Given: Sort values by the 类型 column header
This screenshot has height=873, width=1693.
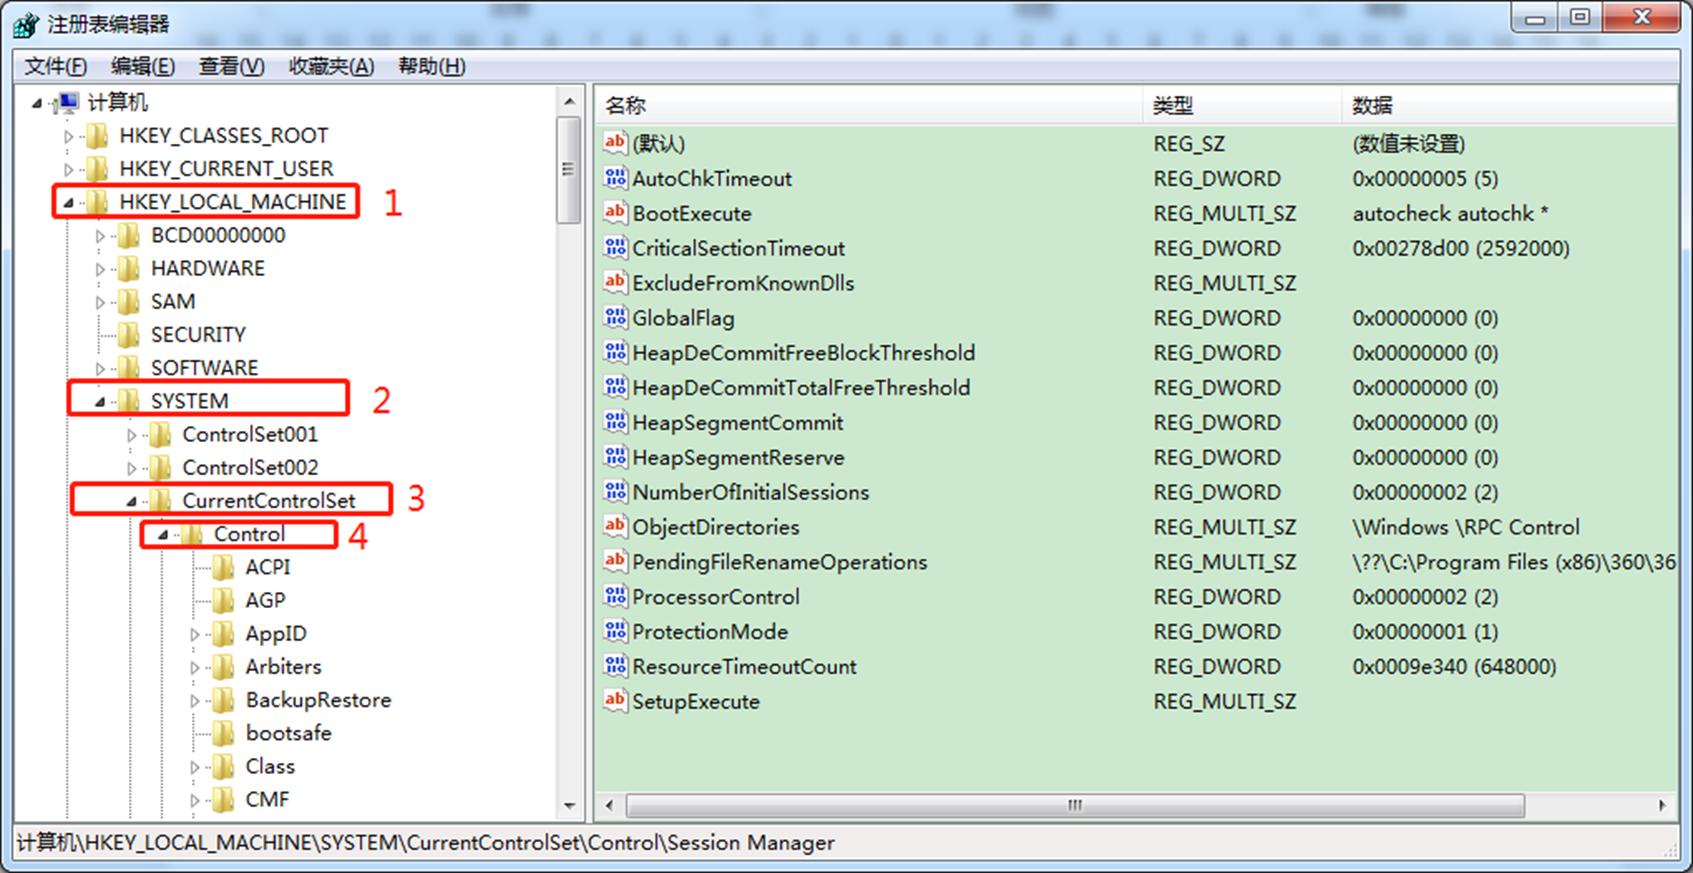Looking at the screenshot, I should pyautogui.click(x=1242, y=105).
